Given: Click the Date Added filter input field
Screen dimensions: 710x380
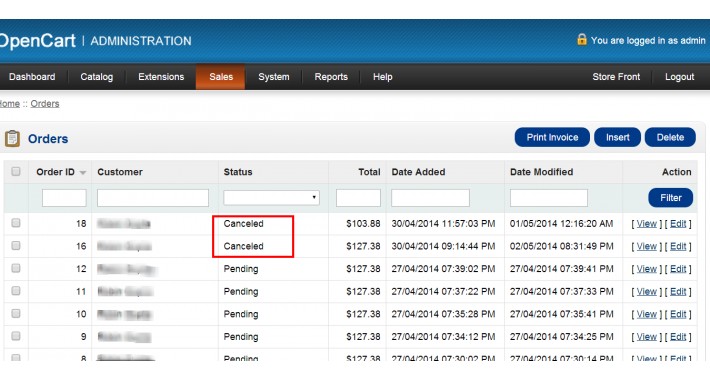Looking at the screenshot, I should (430, 198).
